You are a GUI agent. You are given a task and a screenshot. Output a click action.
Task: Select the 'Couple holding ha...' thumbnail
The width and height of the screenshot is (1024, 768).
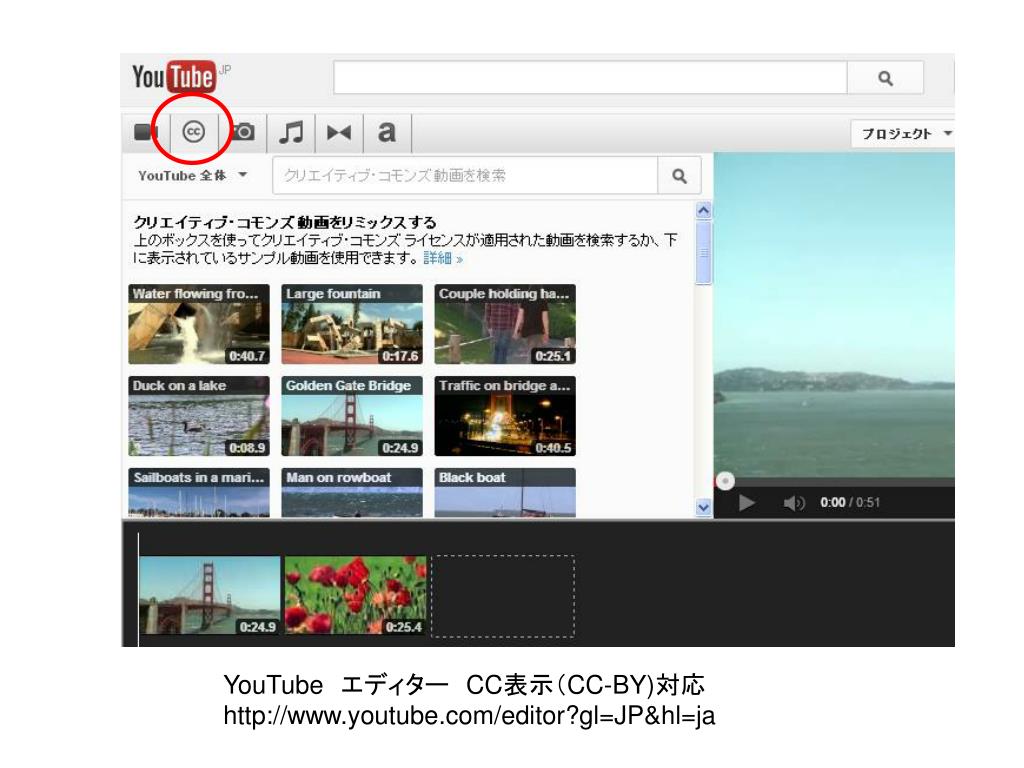coord(505,324)
